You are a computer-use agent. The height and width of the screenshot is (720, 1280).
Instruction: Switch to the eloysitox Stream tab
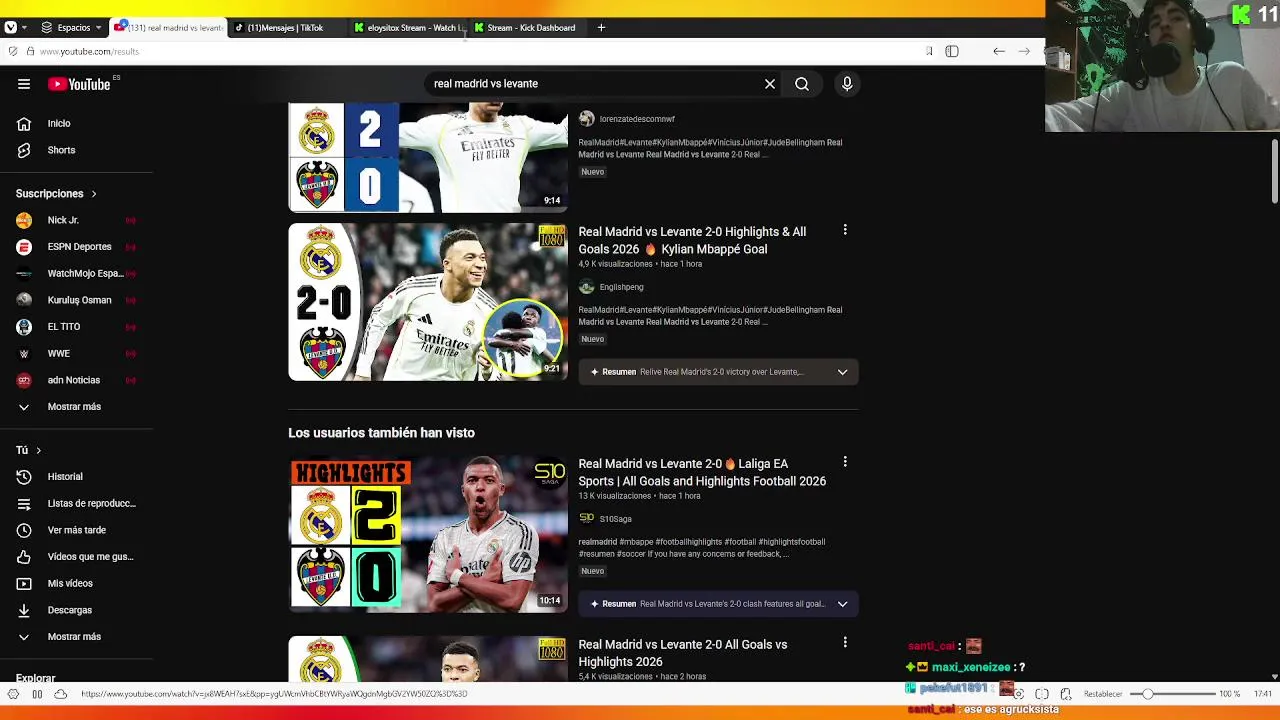point(408,28)
